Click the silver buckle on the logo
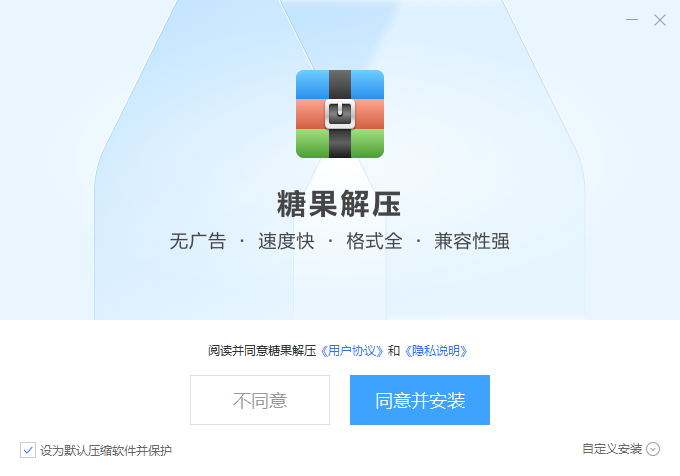680x476 pixels. pyautogui.click(x=340, y=114)
